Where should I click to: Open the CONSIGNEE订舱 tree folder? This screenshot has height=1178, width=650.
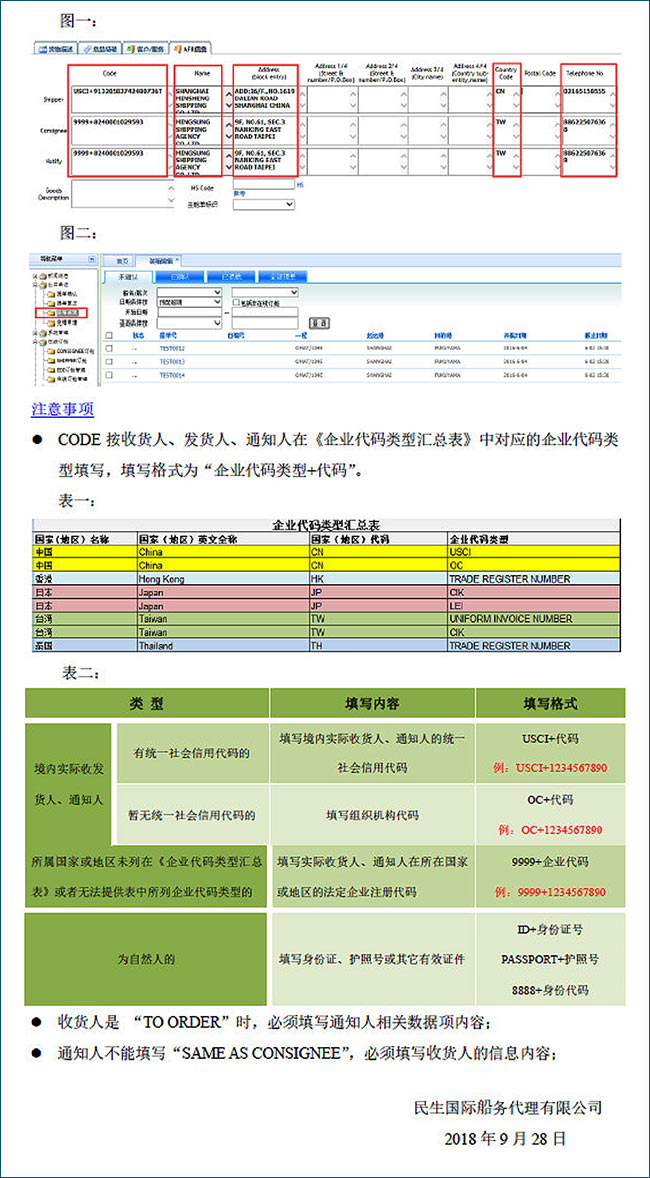tap(71, 351)
